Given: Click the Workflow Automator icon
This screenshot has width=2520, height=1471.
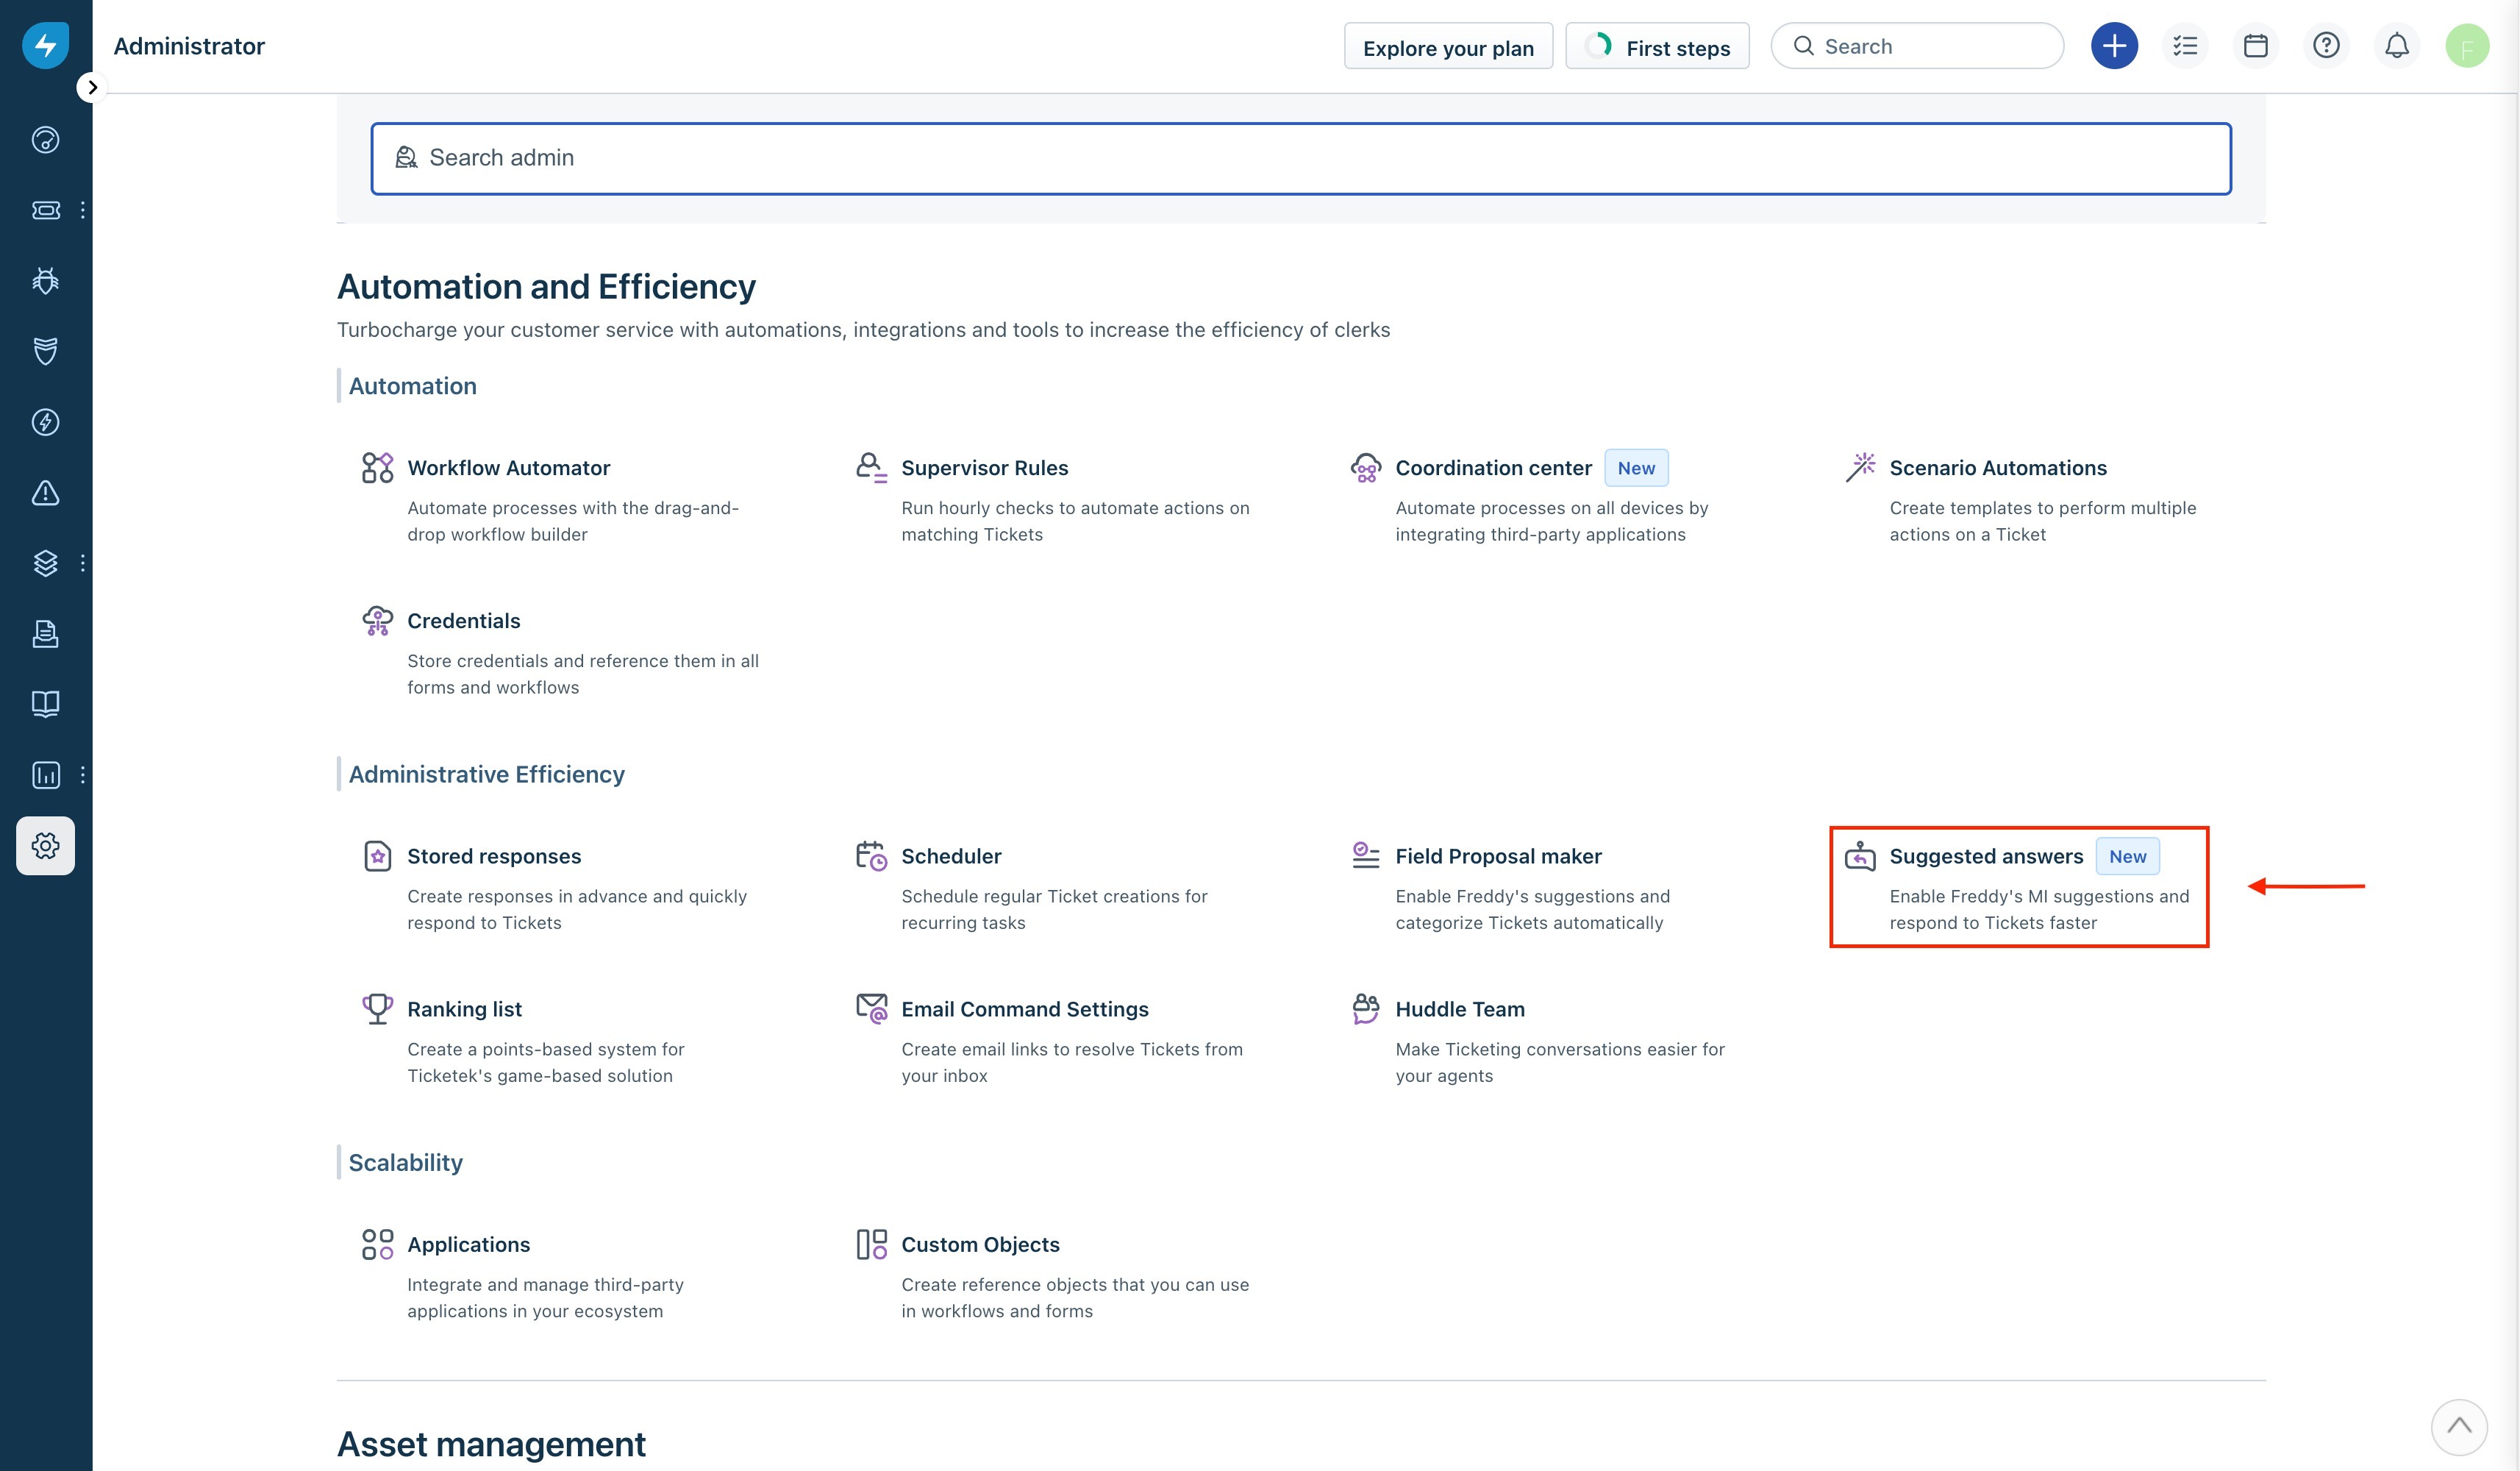Looking at the screenshot, I should 377,467.
